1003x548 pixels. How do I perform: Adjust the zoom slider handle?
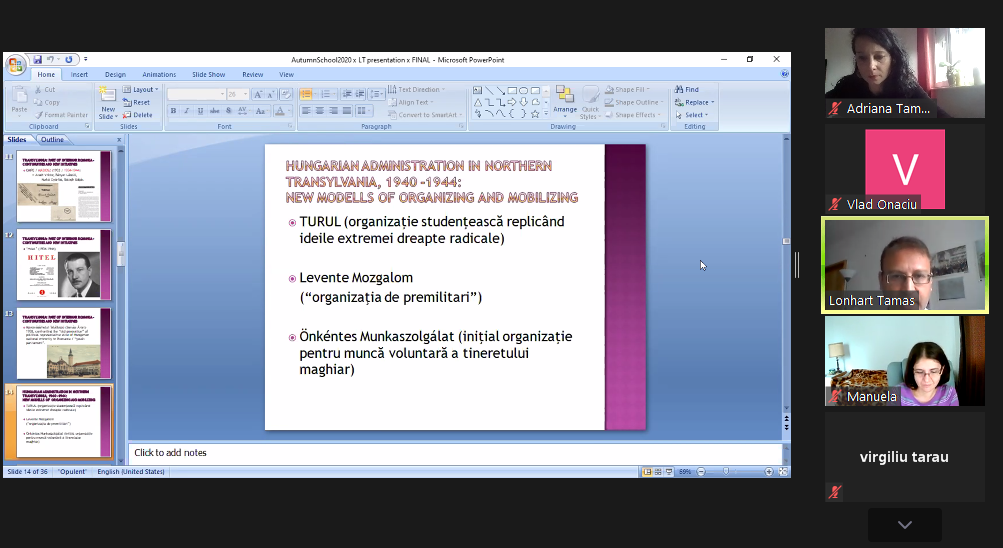tap(726, 472)
